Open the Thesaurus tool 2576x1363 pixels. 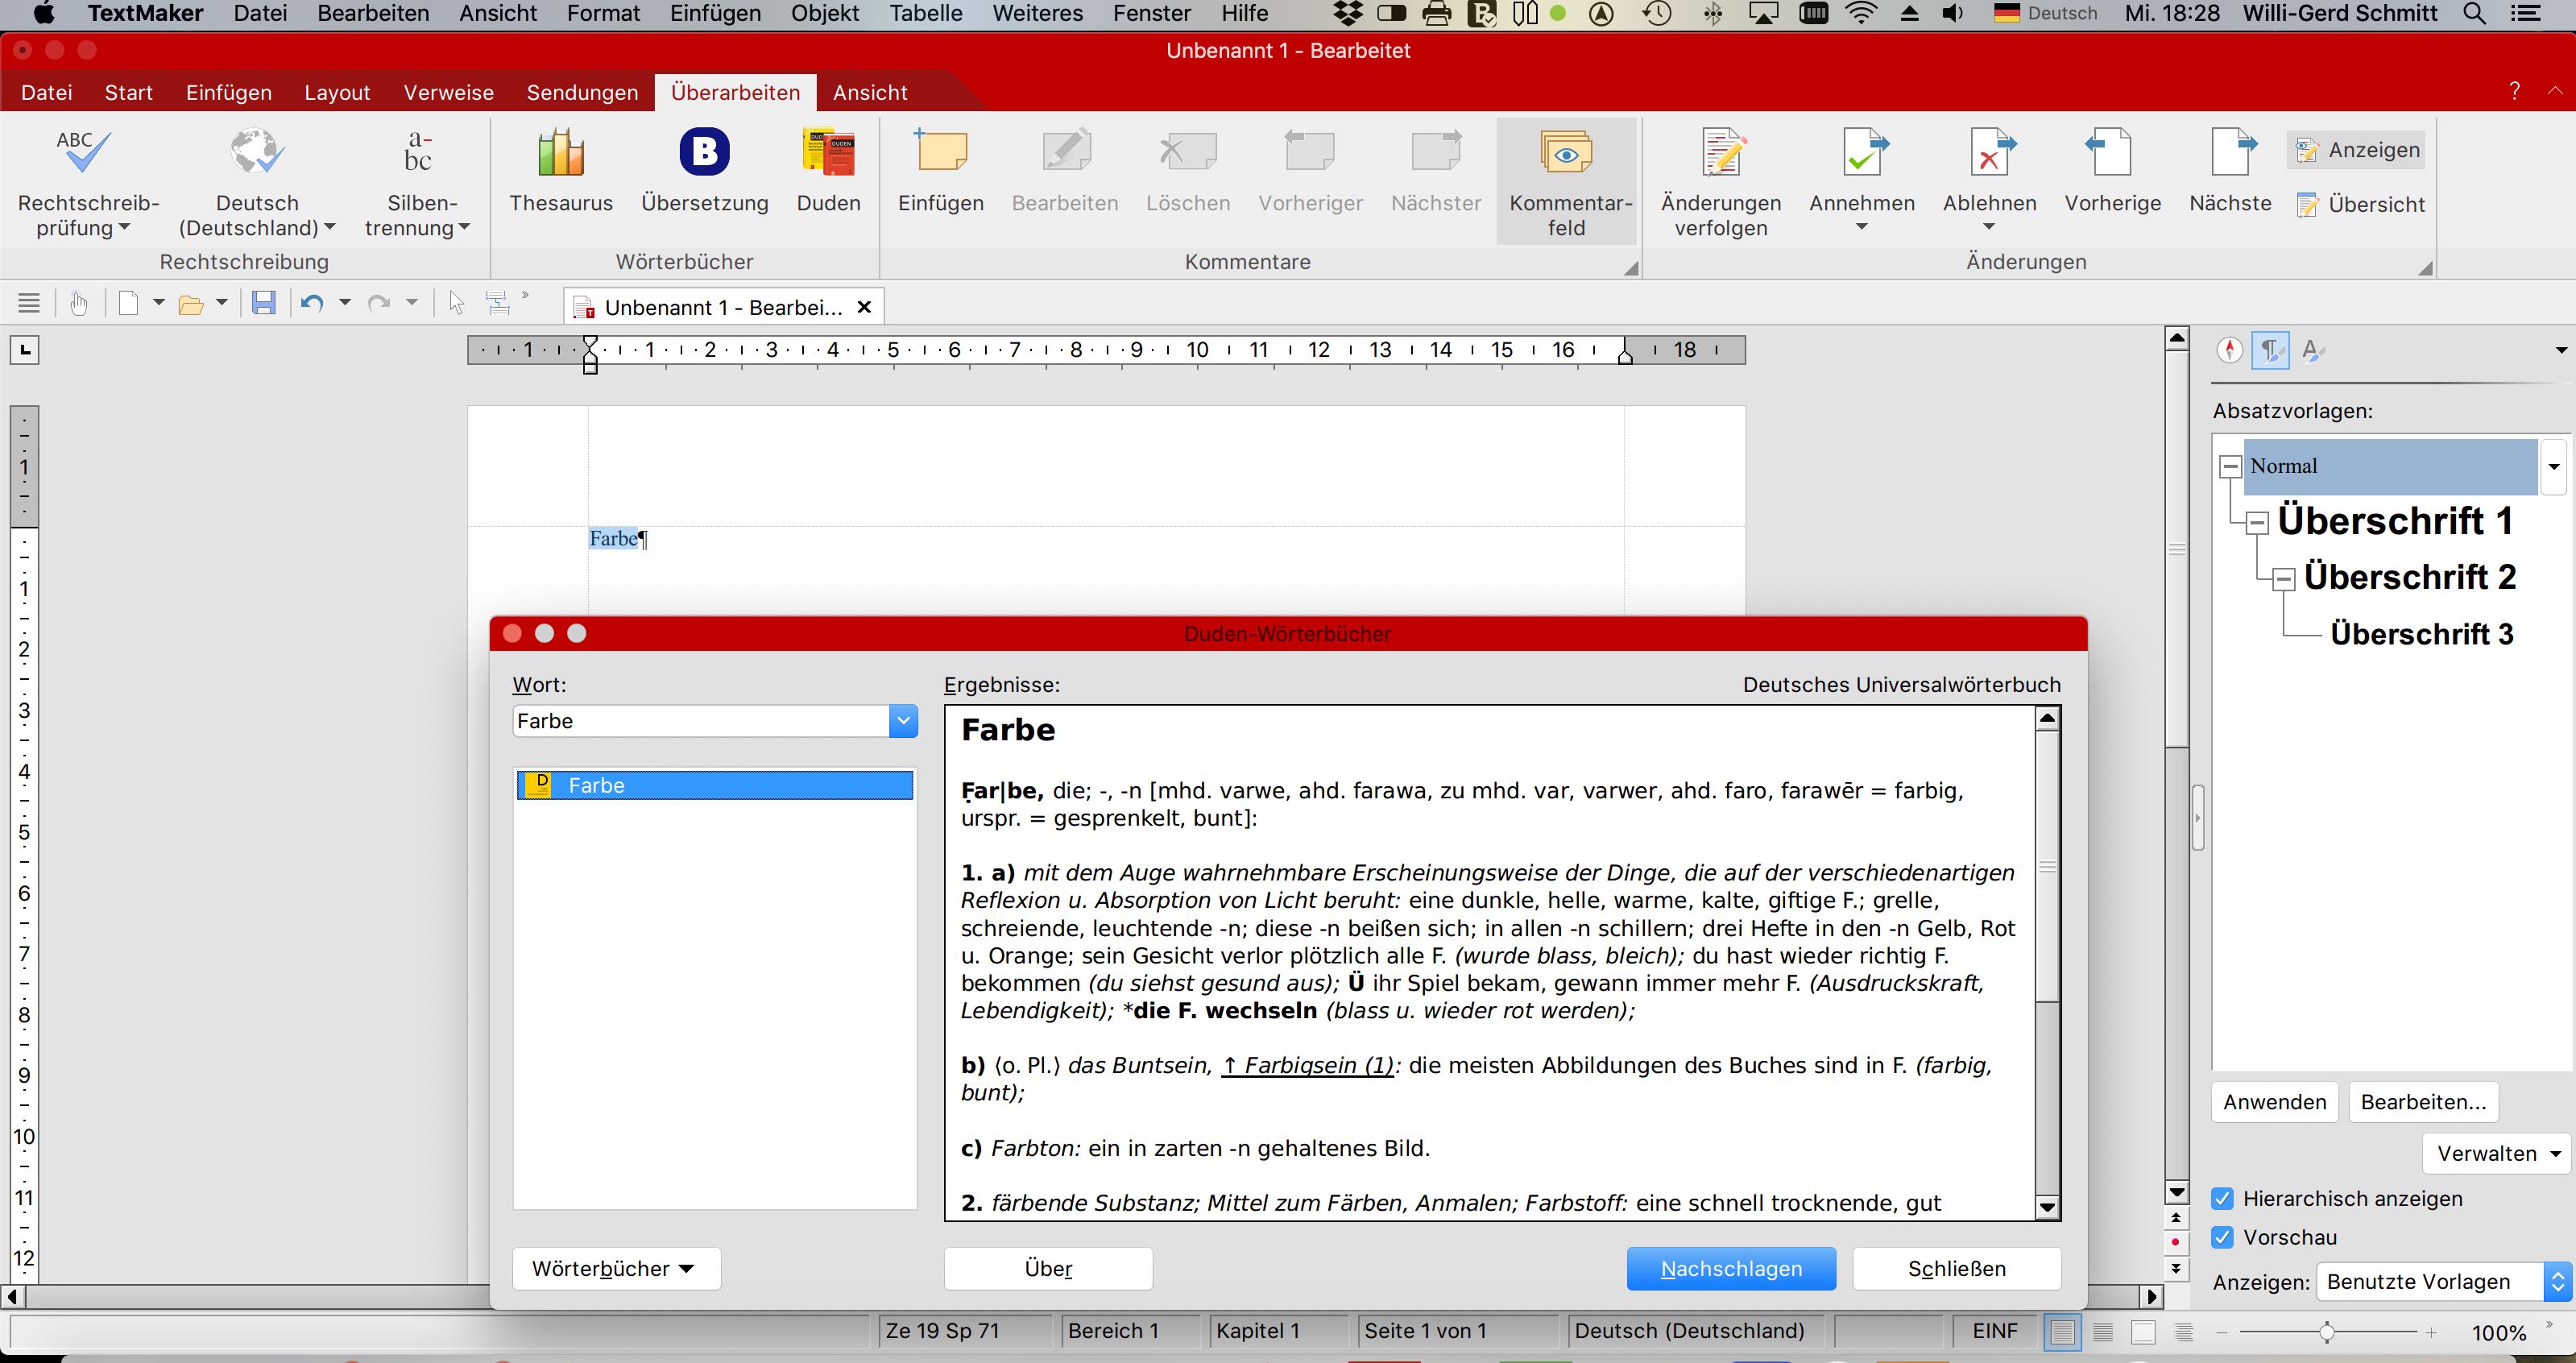click(560, 171)
